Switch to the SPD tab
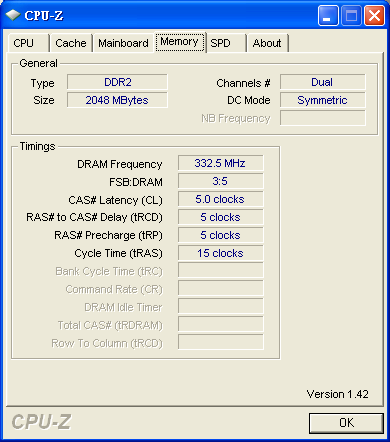Screen dimensions: 390x442 coord(226,43)
